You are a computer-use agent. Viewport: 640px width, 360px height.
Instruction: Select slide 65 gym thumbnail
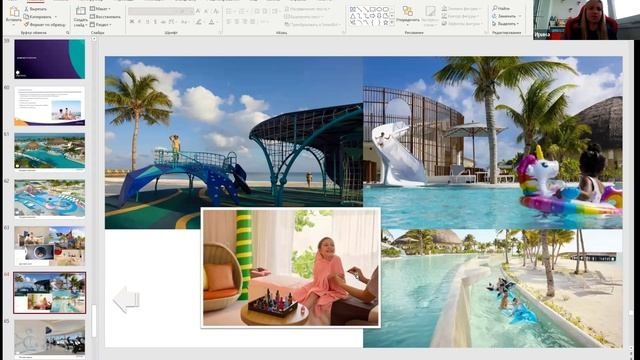coord(50,337)
